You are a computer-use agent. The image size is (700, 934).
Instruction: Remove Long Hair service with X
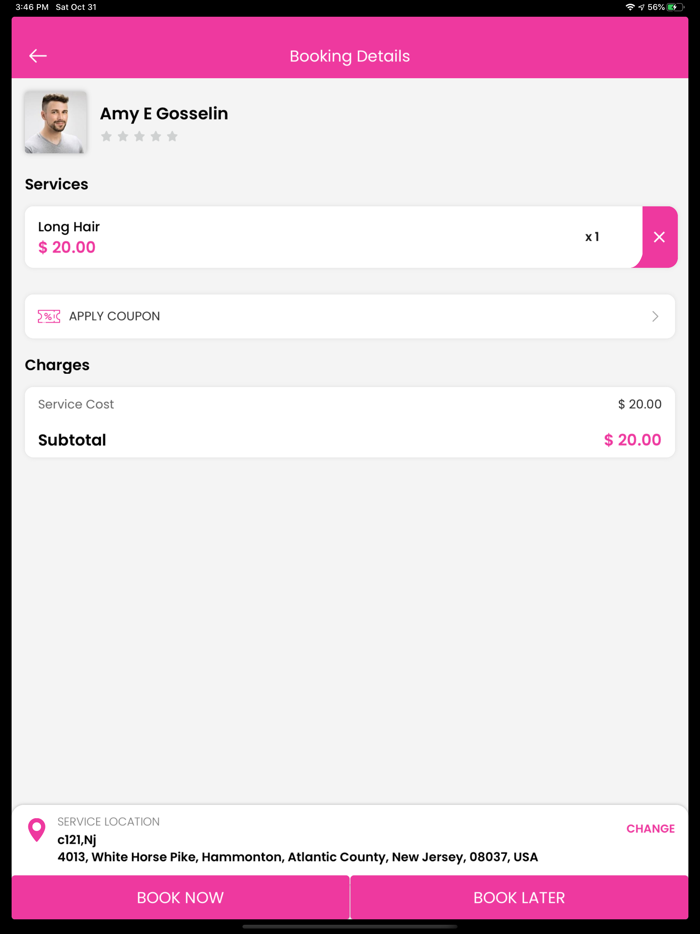[x=659, y=237]
